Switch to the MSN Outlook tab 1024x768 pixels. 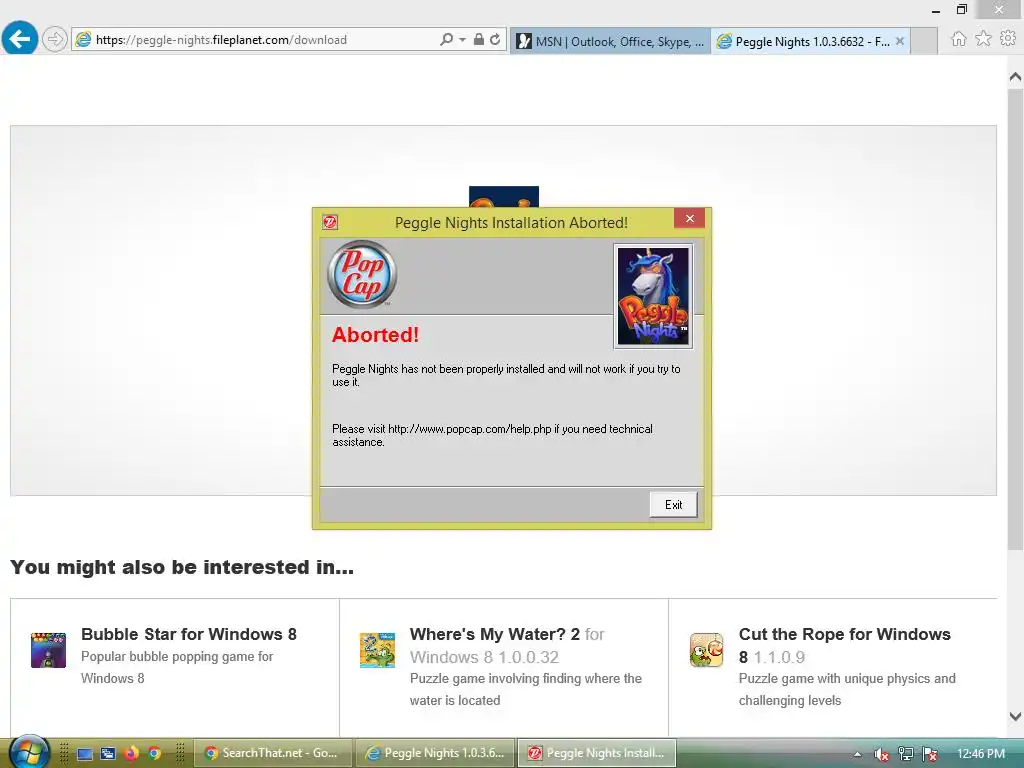pos(610,41)
